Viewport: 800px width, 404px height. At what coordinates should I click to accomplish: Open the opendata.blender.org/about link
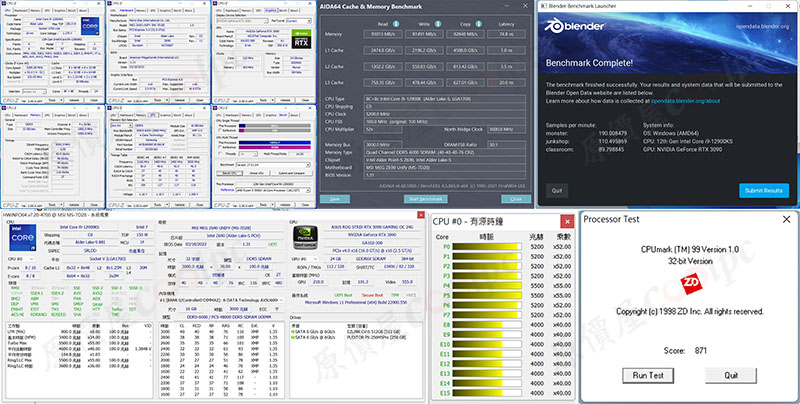coord(685,101)
